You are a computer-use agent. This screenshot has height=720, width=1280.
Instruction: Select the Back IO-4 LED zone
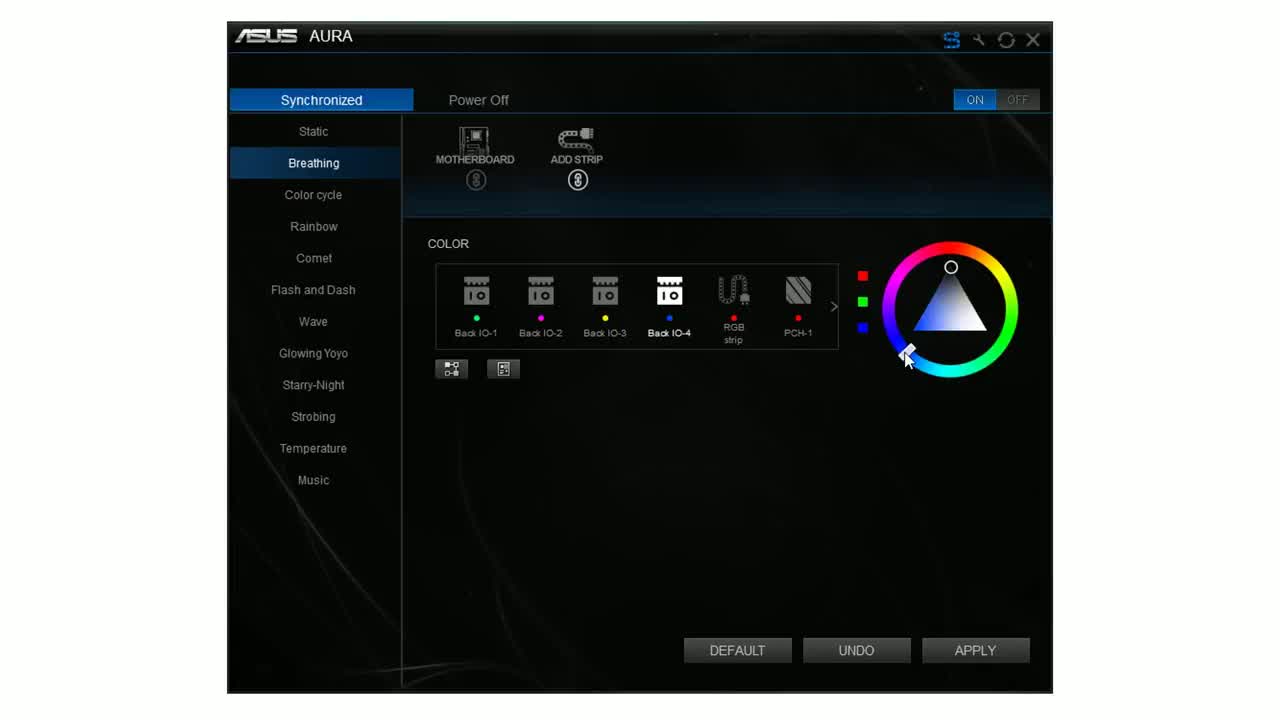(x=669, y=307)
